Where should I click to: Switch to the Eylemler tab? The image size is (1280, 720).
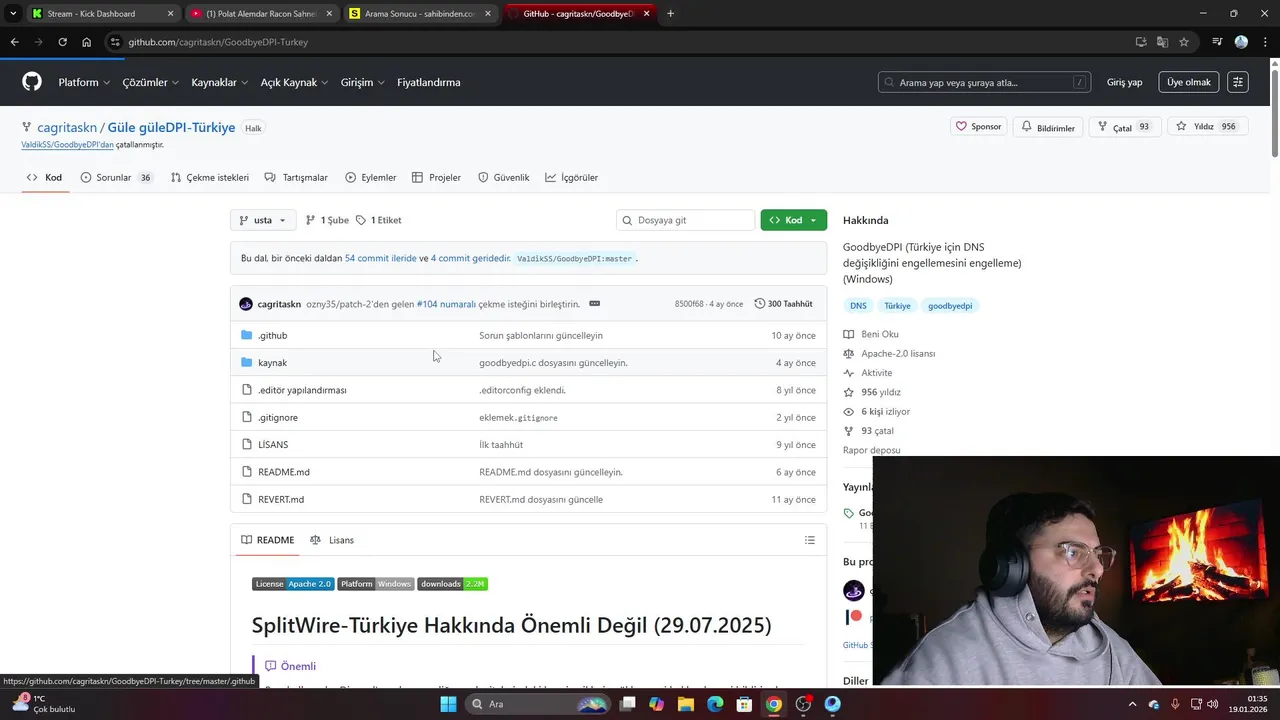click(x=371, y=177)
